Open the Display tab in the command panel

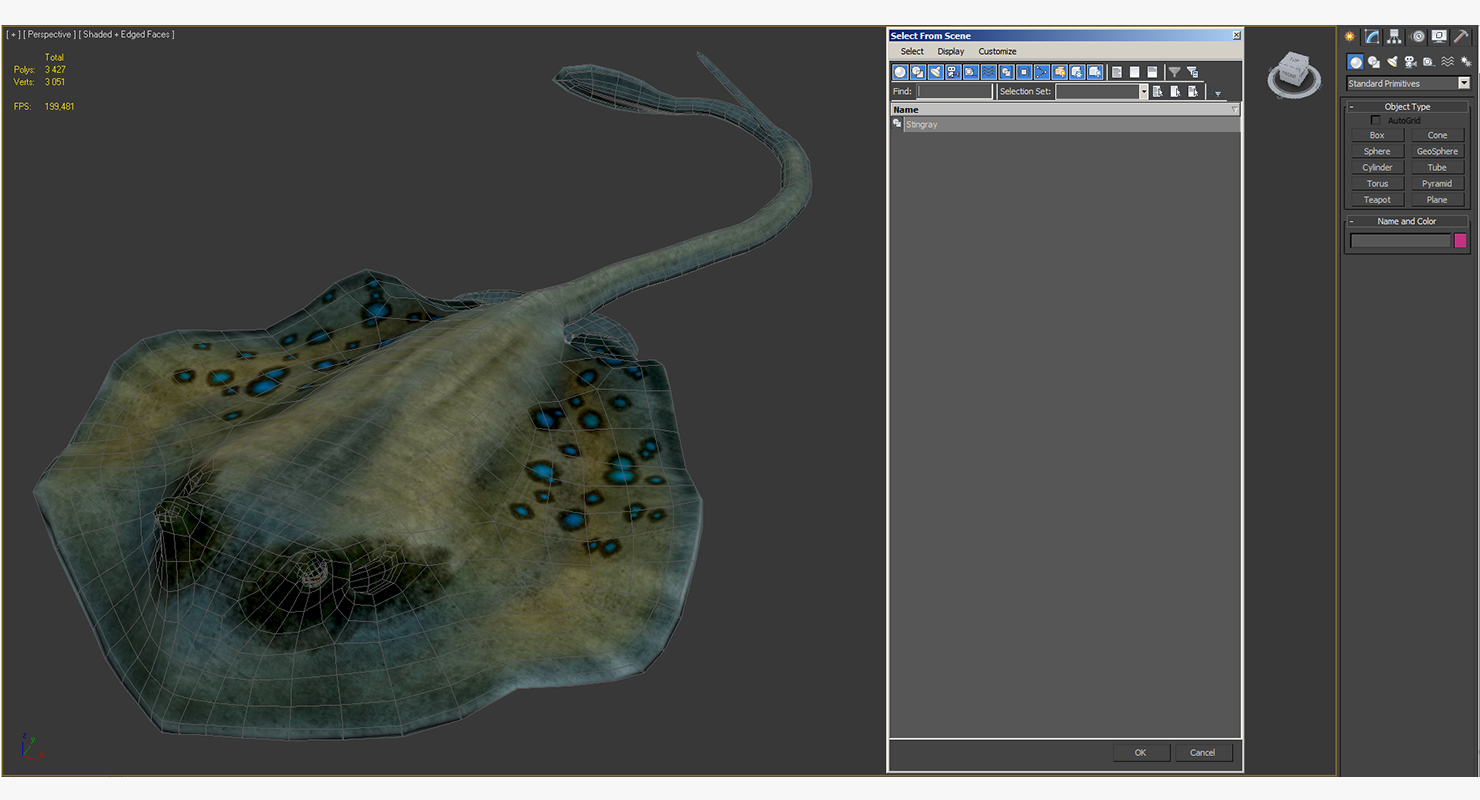(1439, 36)
